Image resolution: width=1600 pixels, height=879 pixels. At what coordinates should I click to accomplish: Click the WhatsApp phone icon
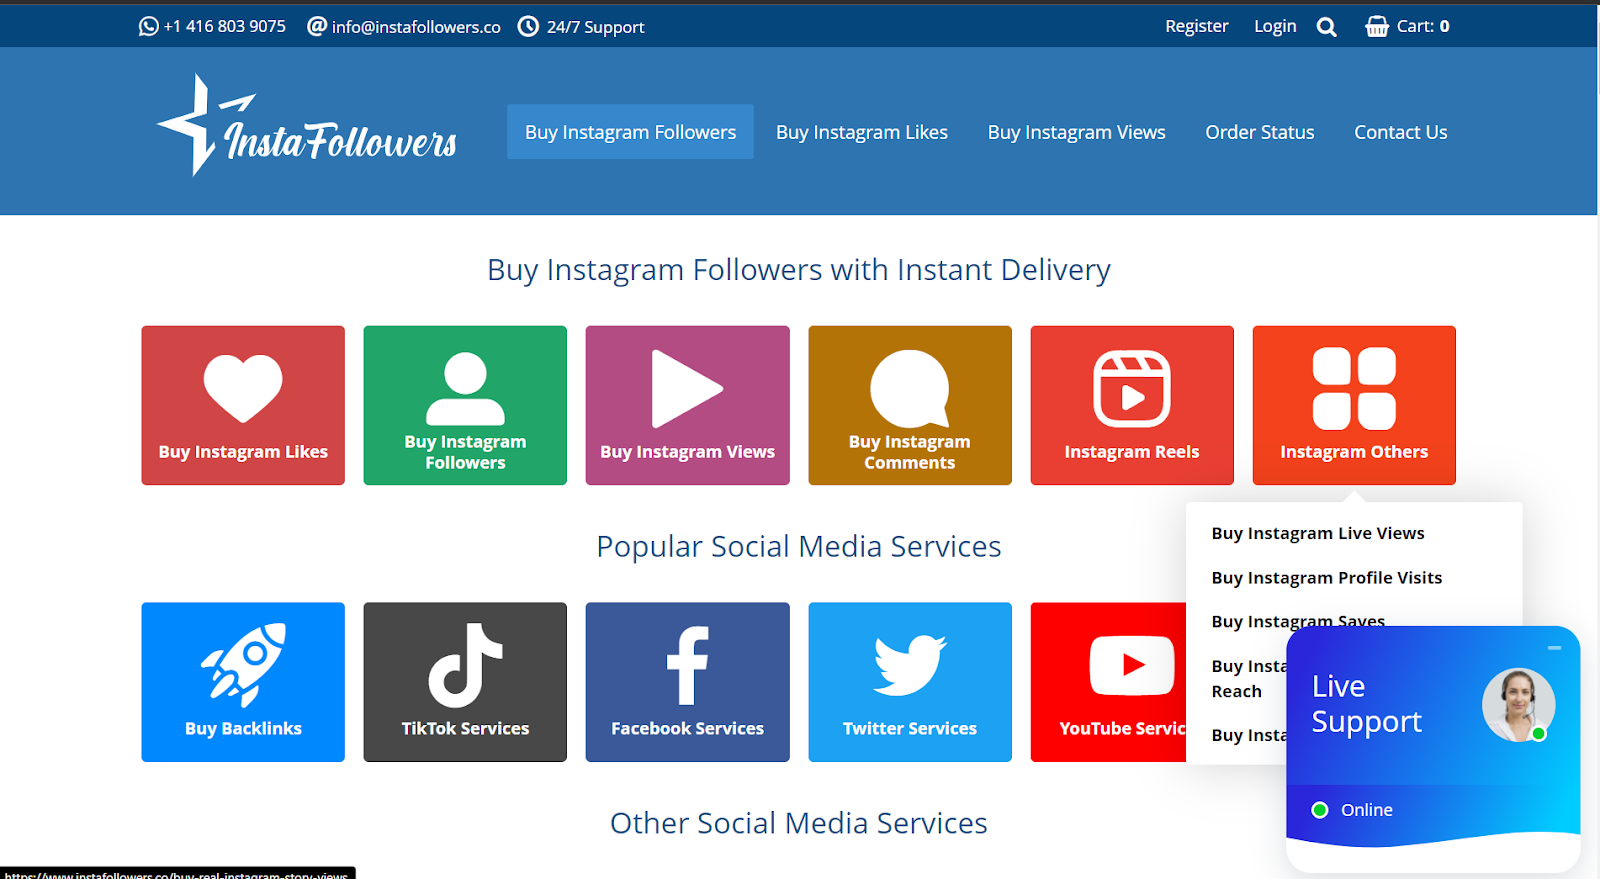(149, 27)
